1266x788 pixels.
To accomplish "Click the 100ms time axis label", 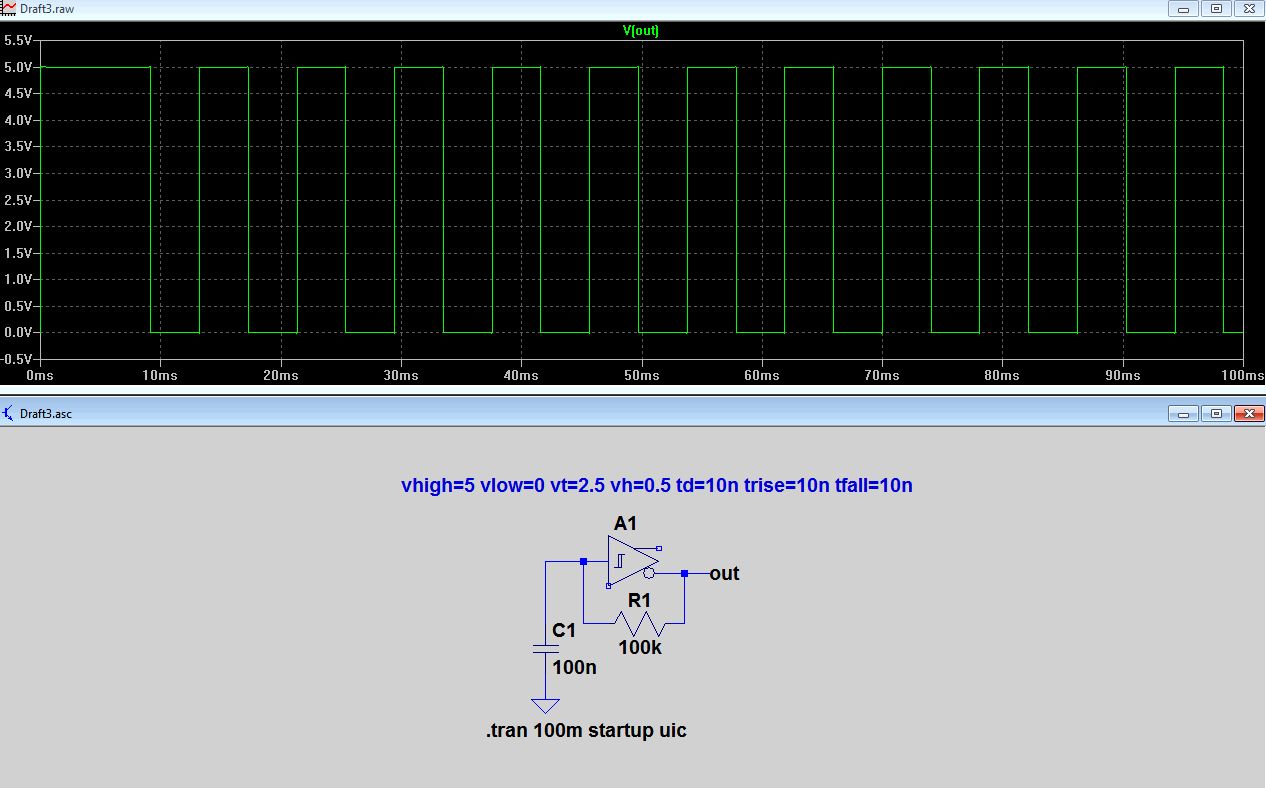I will click(1243, 375).
